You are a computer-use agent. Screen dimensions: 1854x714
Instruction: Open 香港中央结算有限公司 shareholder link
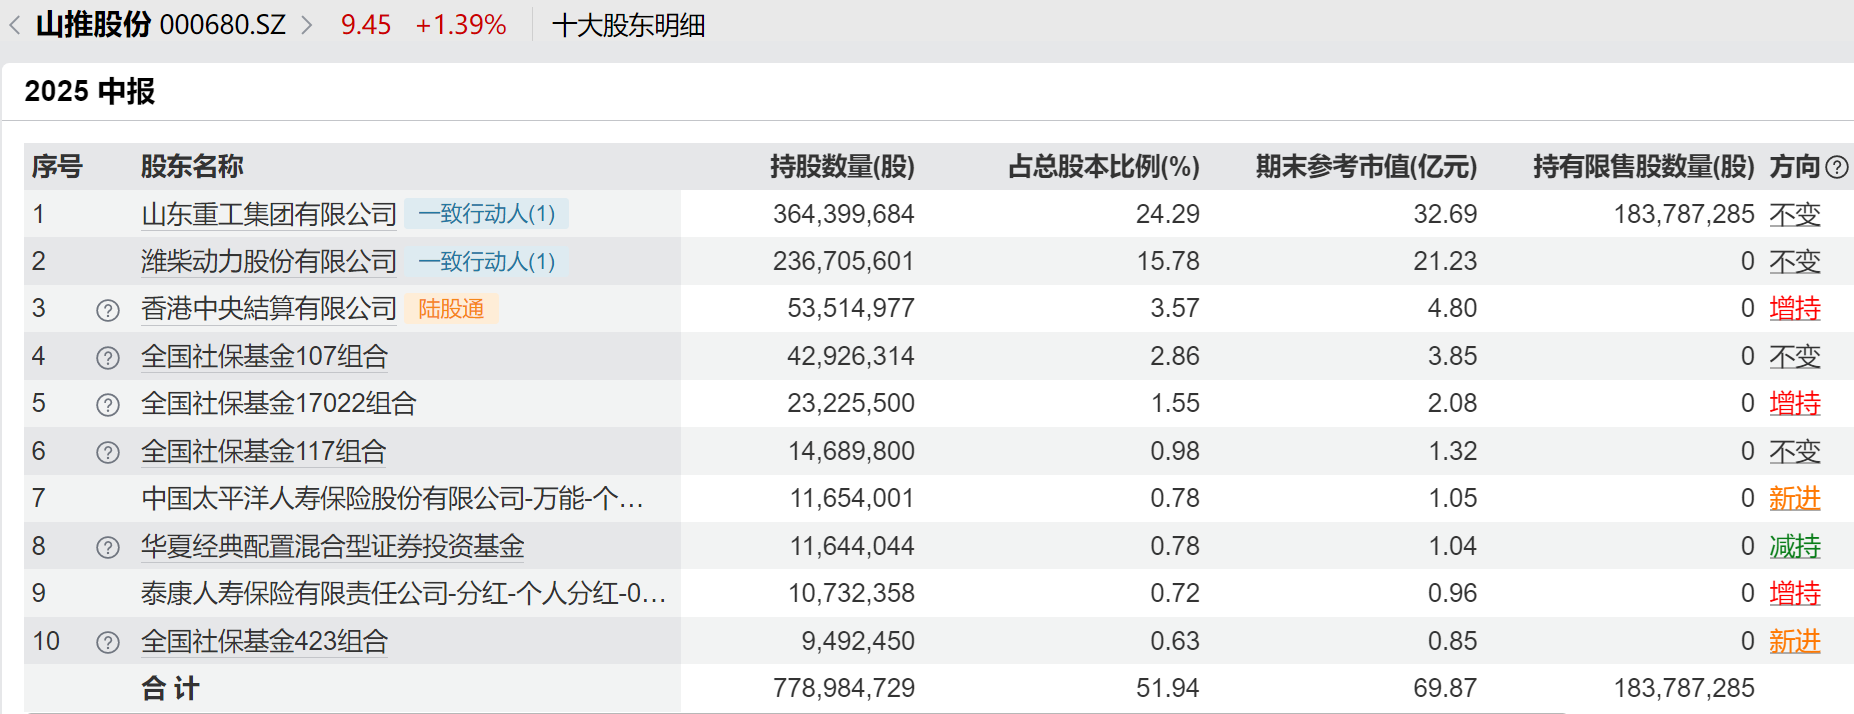[x=269, y=309]
